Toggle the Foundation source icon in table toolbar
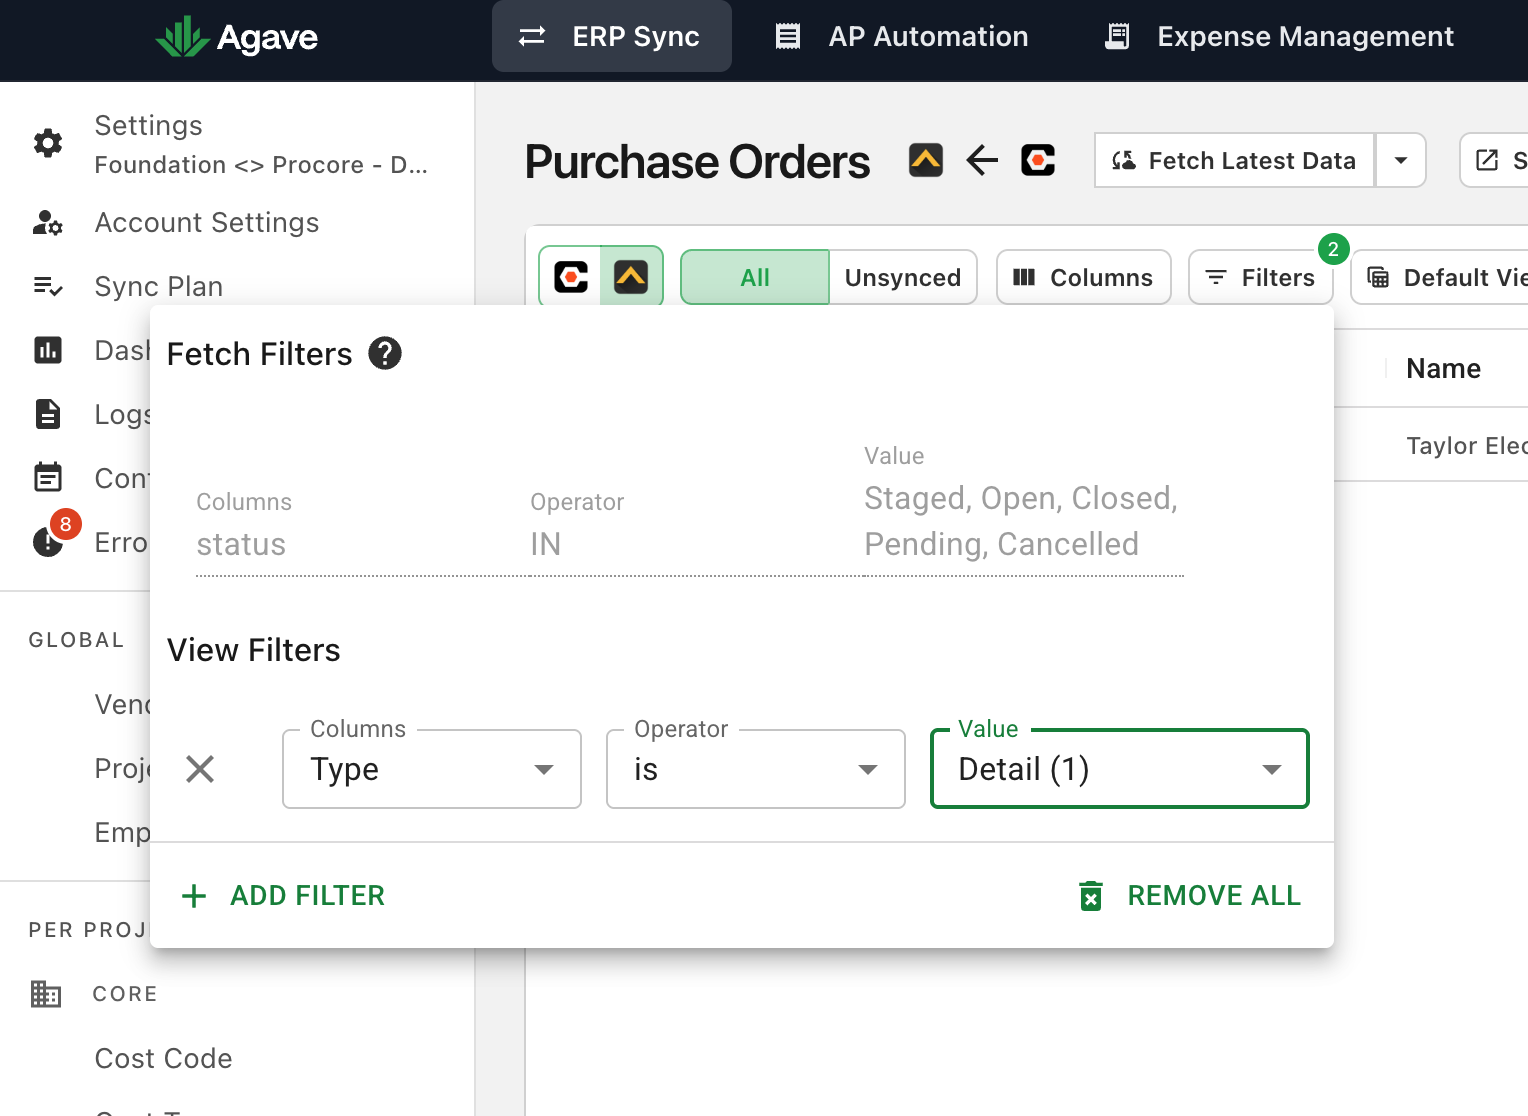The height and width of the screenshot is (1116, 1528). (x=631, y=277)
